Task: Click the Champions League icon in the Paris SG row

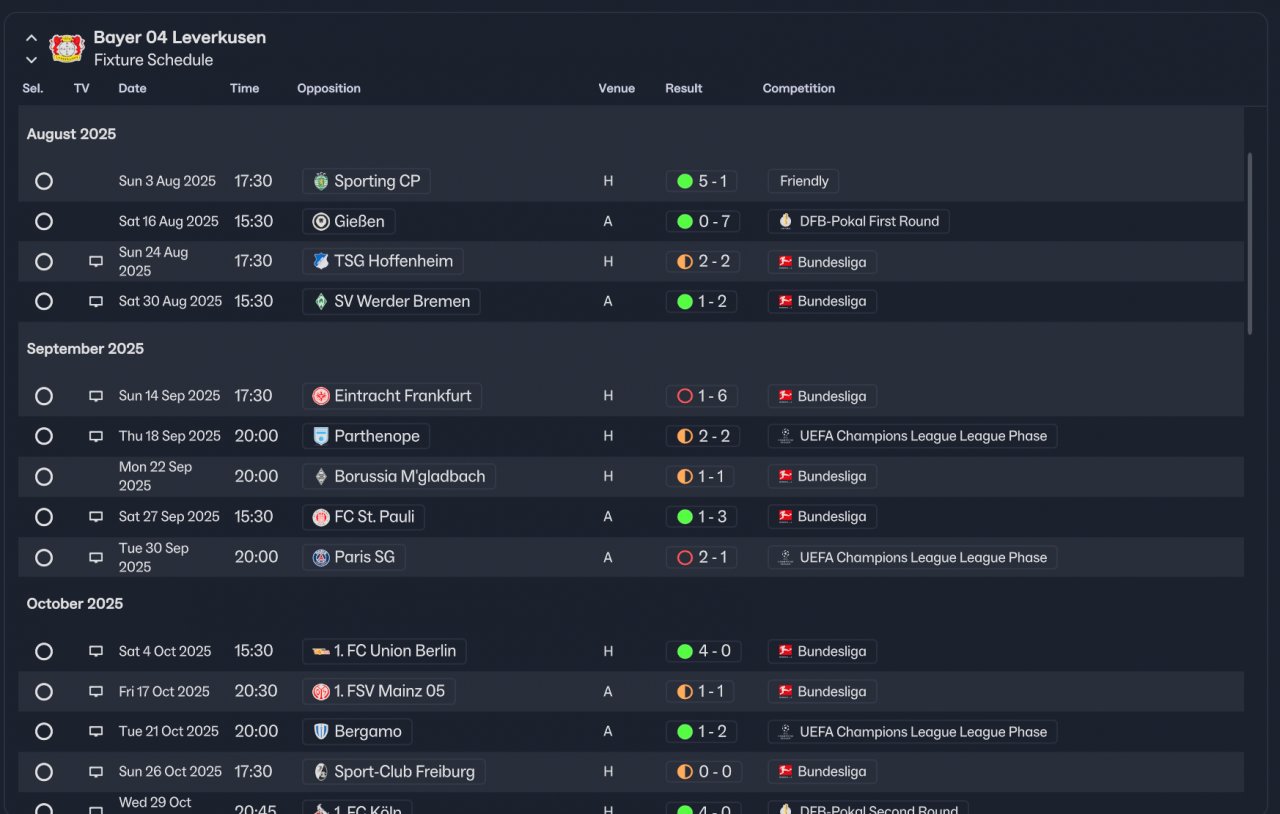Action: point(785,557)
